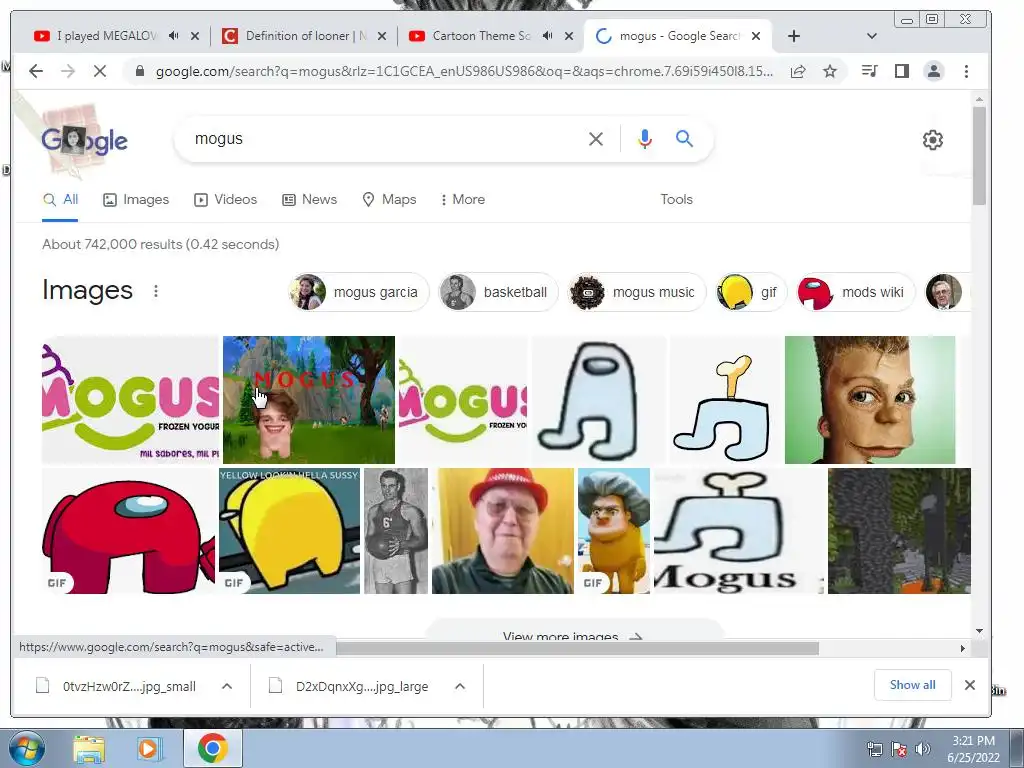Expand options for 0tvzHzw0rZ jpg_small download

click(x=227, y=686)
